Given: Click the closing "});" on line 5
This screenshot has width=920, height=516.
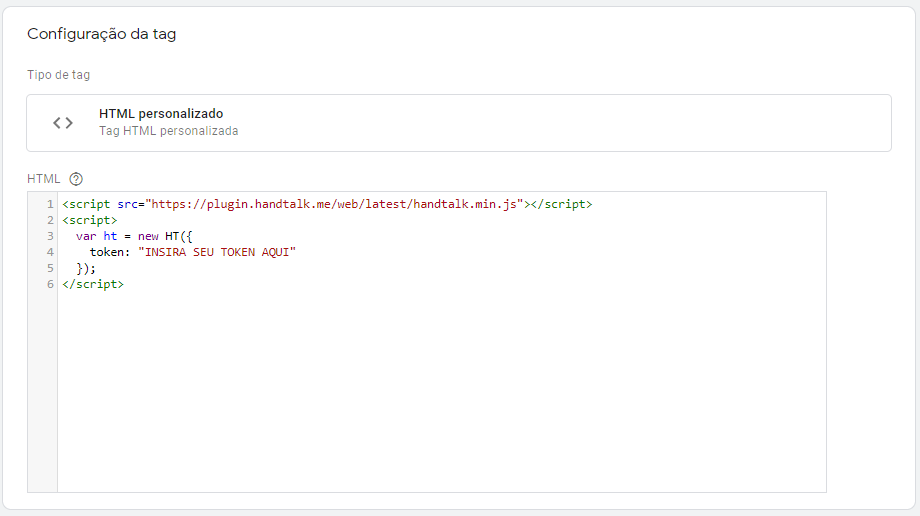Looking at the screenshot, I should tap(86, 268).
